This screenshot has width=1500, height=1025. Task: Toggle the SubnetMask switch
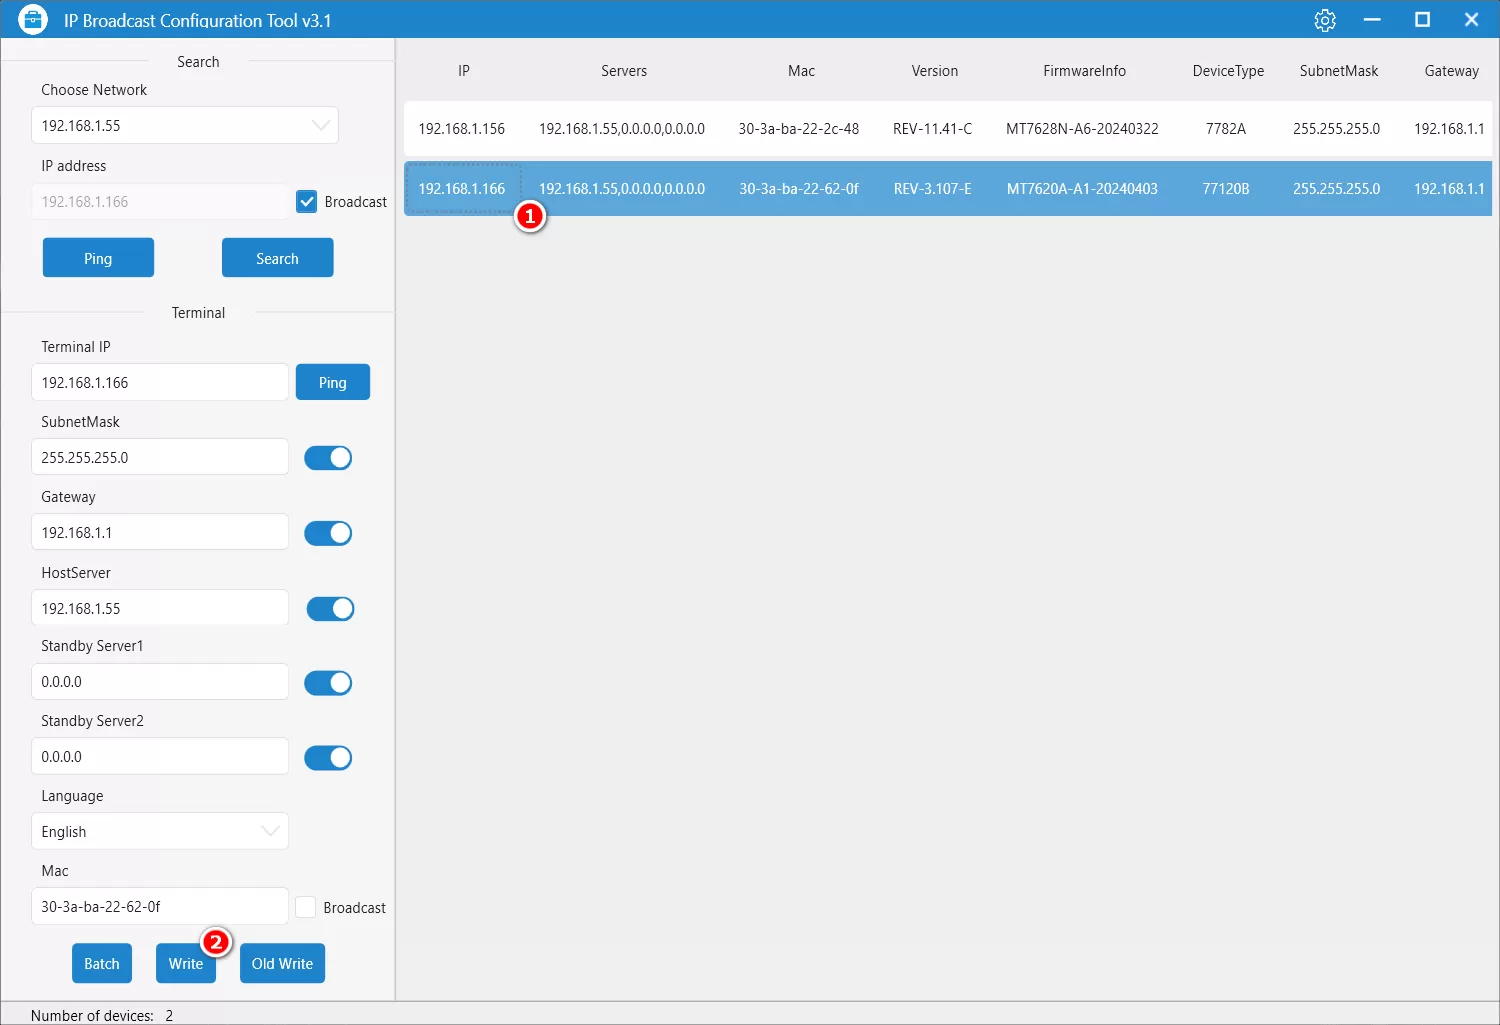[328, 458]
